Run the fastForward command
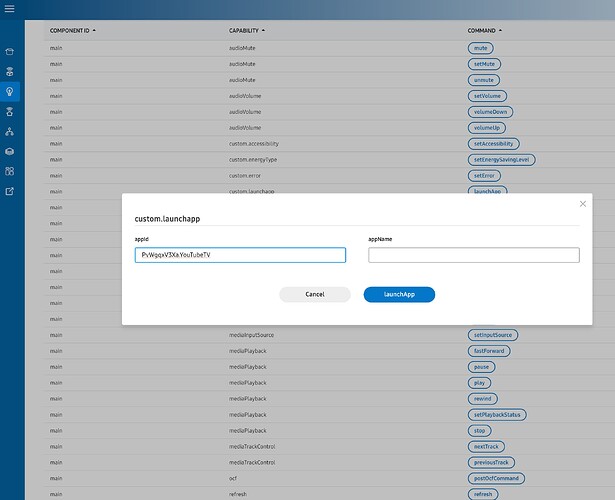The image size is (615, 500). [x=489, y=351]
